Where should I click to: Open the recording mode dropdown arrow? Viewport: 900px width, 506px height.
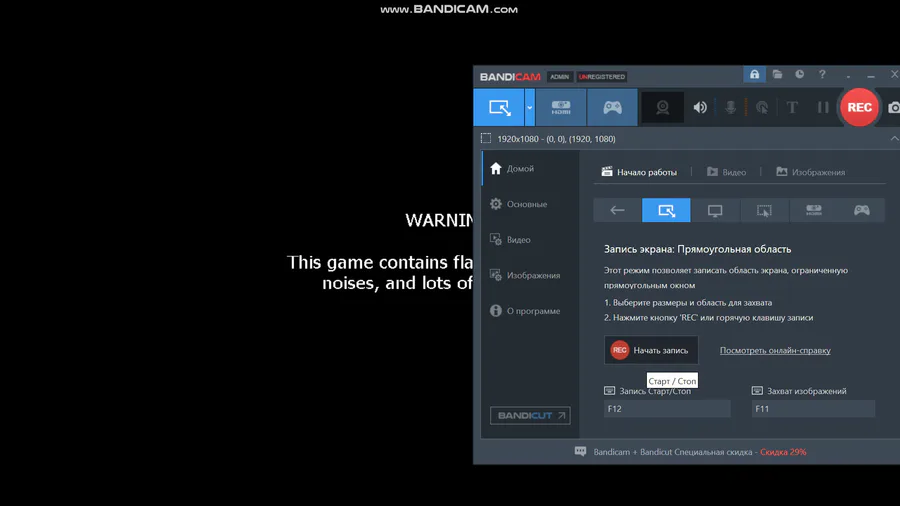tap(529, 107)
